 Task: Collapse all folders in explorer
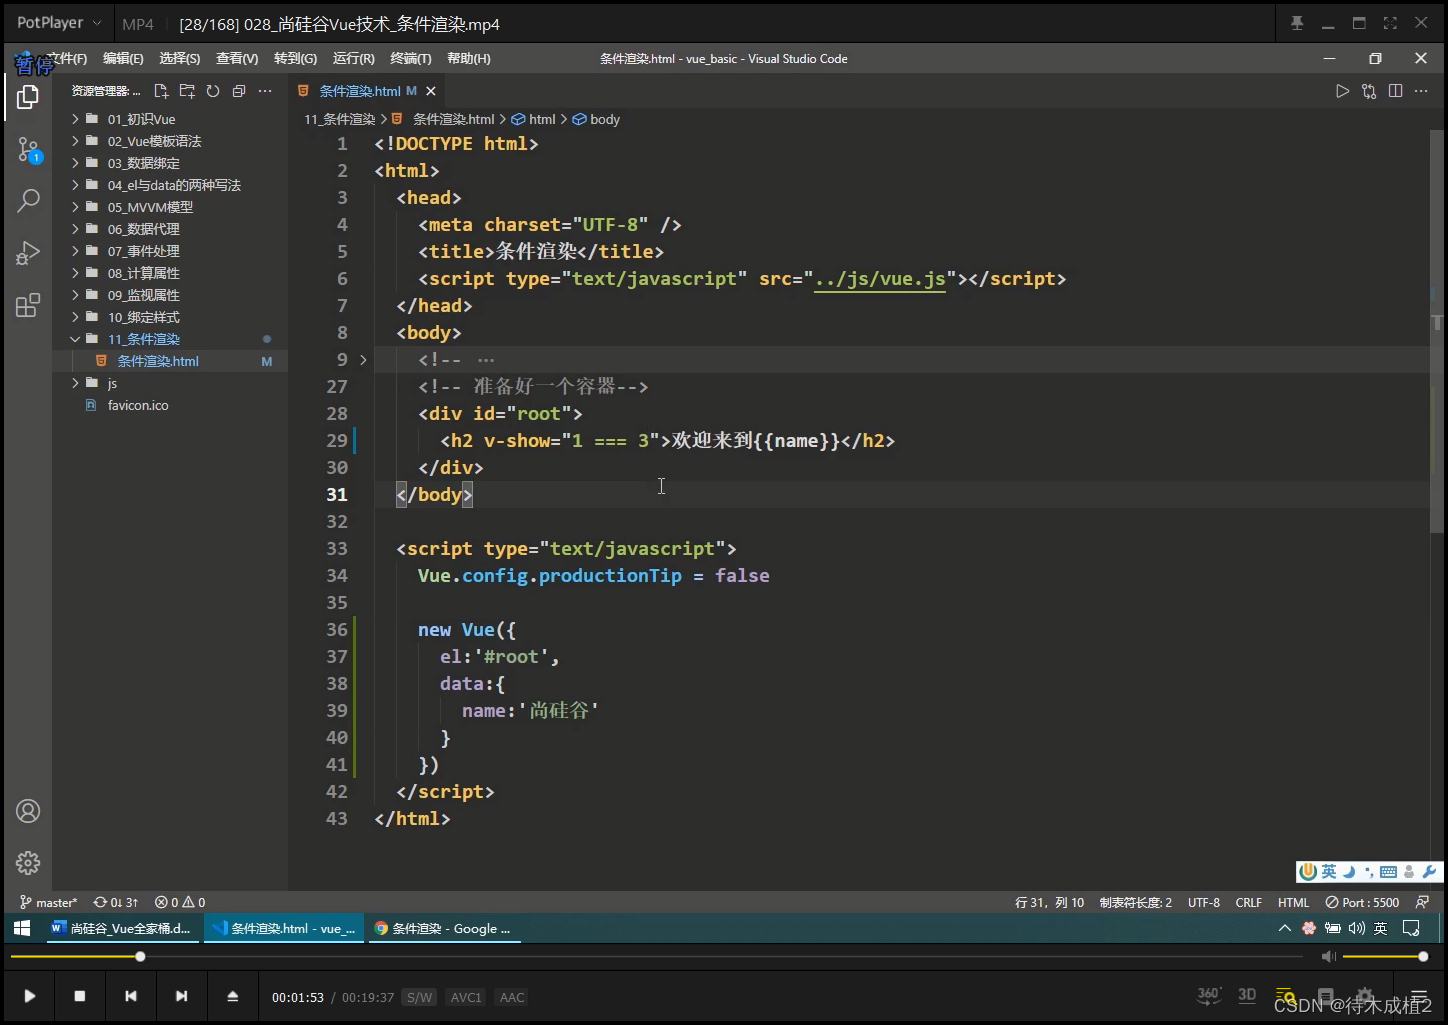pos(239,91)
